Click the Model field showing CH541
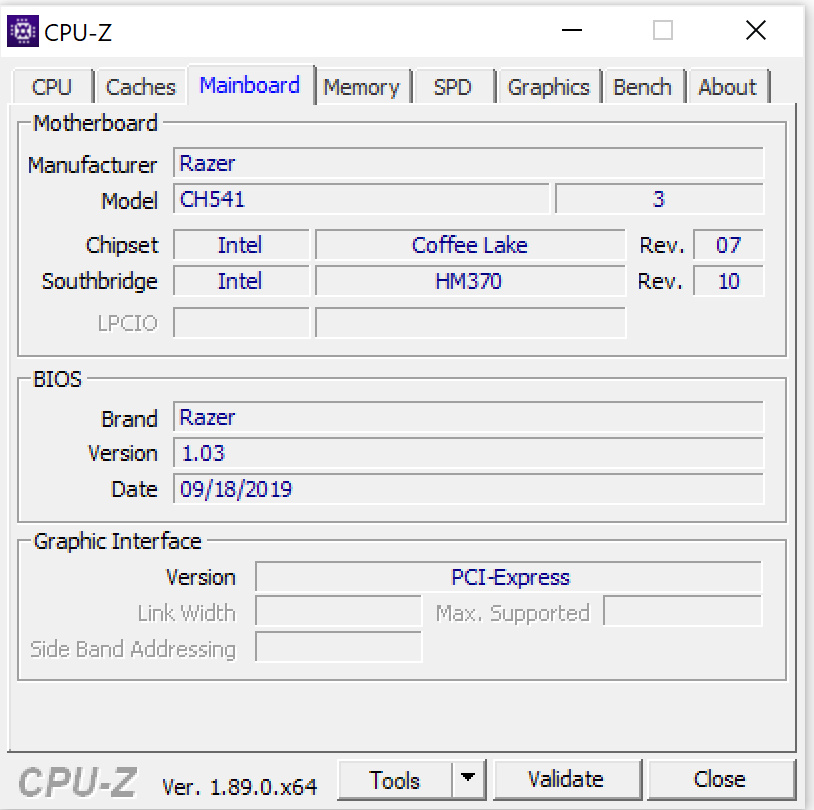The height and width of the screenshot is (810, 814). coord(361,199)
